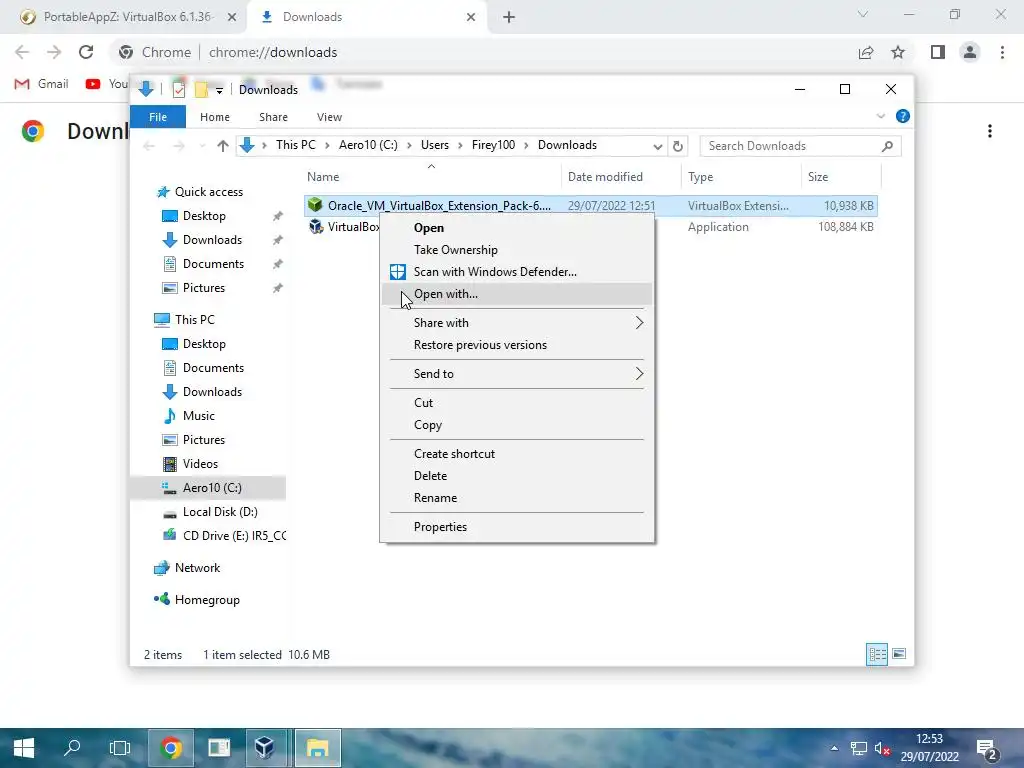Select 'Restore previous versions'
The height and width of the screenshot is (768, 1024).
point(517,345)
